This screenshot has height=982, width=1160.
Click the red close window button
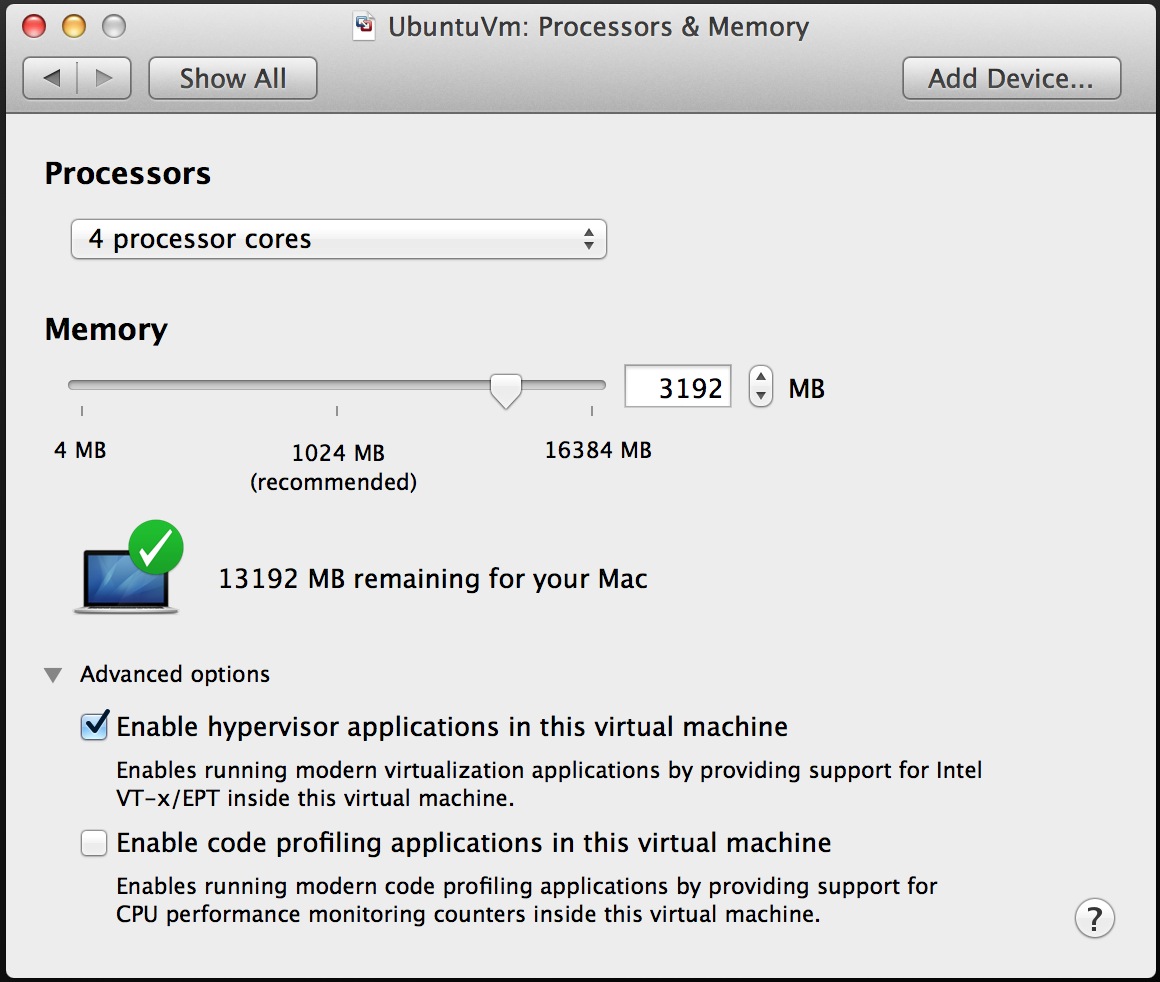coord(34,26)
